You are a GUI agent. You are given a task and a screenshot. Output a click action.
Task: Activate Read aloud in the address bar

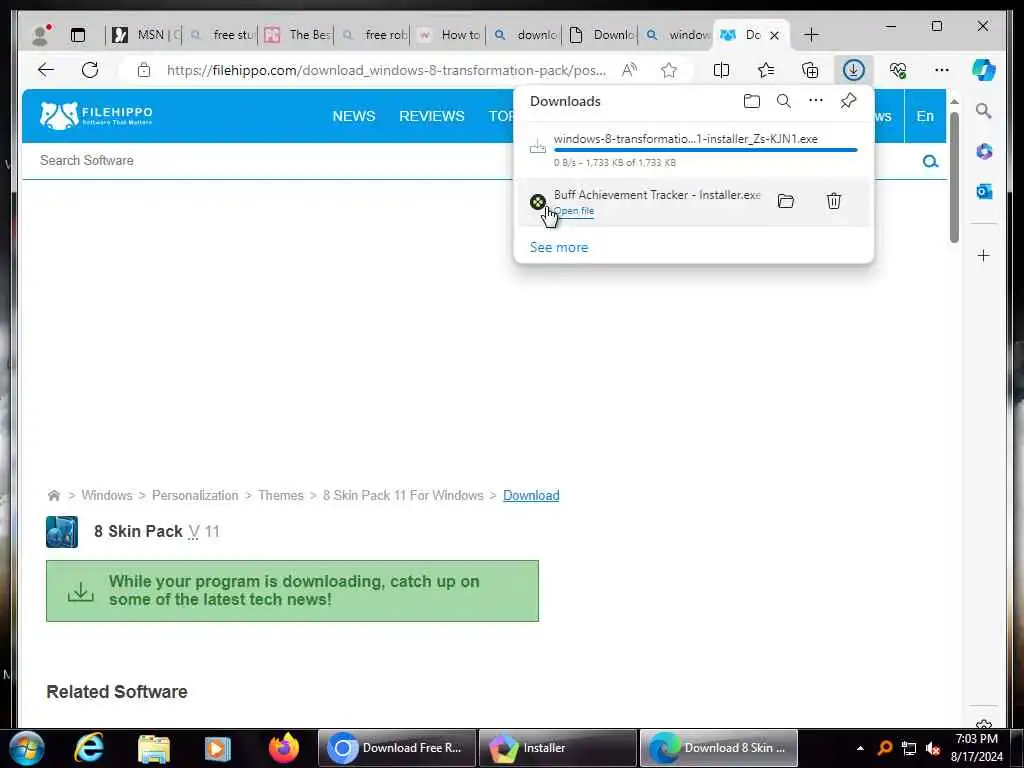[x=629, y=70]
